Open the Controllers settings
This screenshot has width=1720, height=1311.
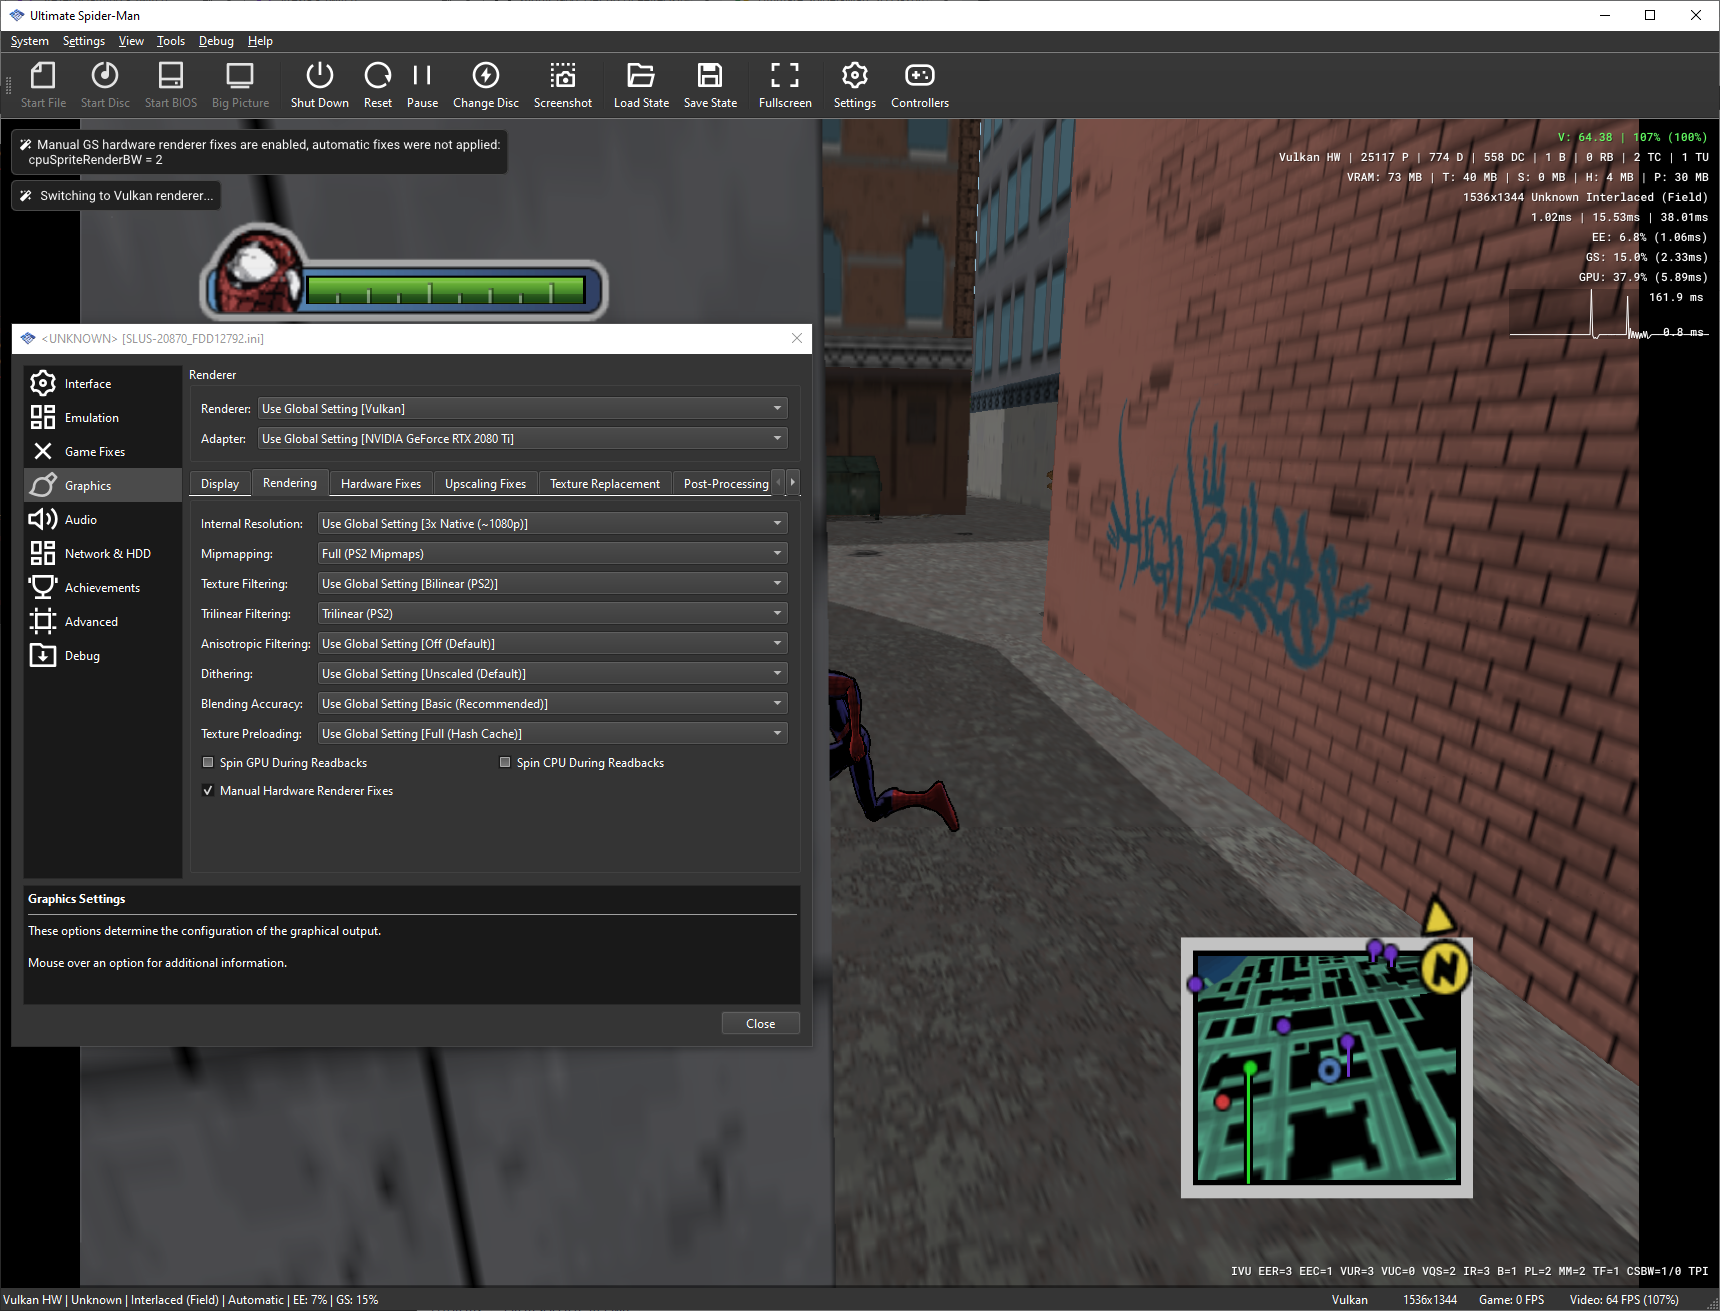[x=918, y=85]
